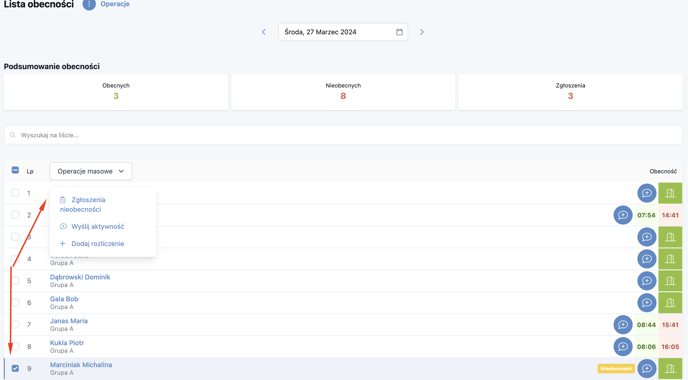
Task: Select Dodaj rozliczenie menu item
Action: [x=92, y=244]
